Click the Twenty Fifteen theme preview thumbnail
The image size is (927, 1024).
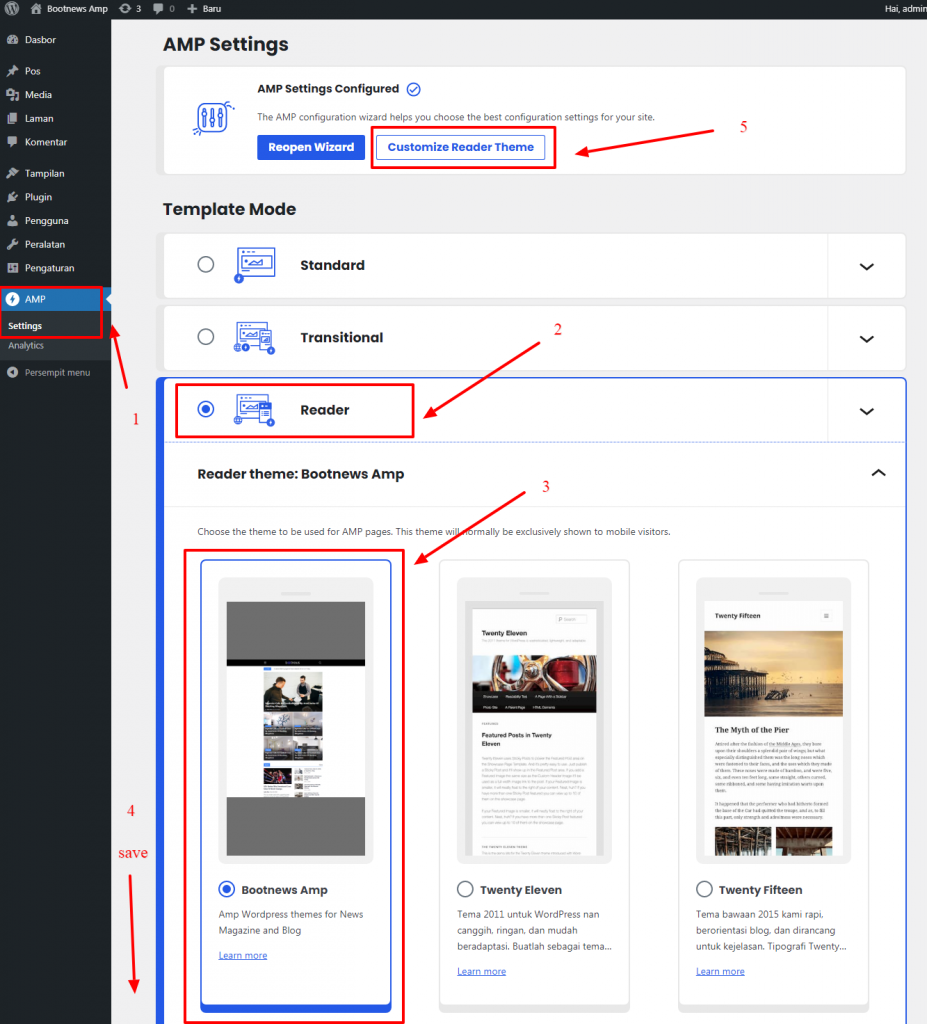773,720
